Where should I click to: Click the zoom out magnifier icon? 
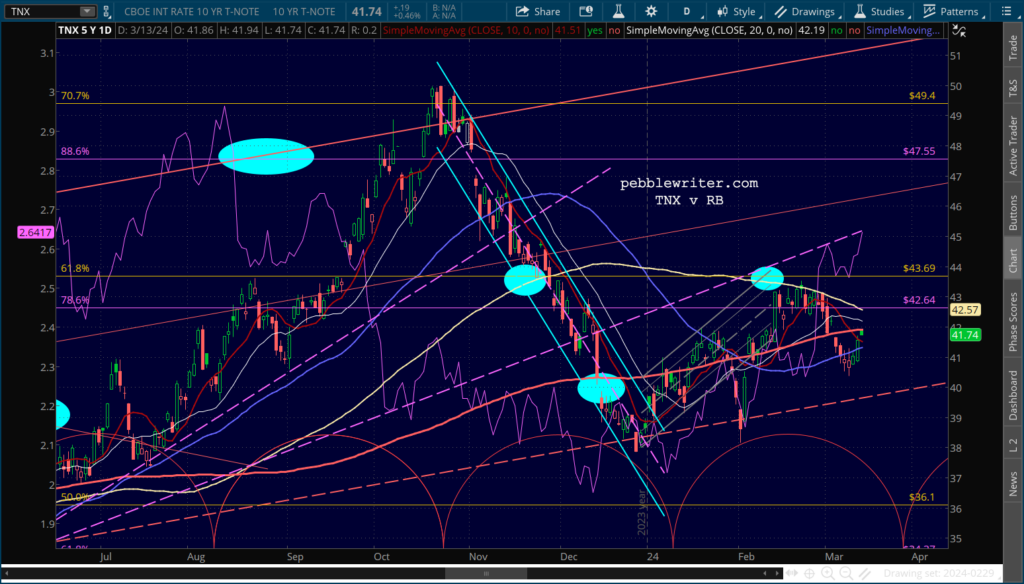coord(846,574)
